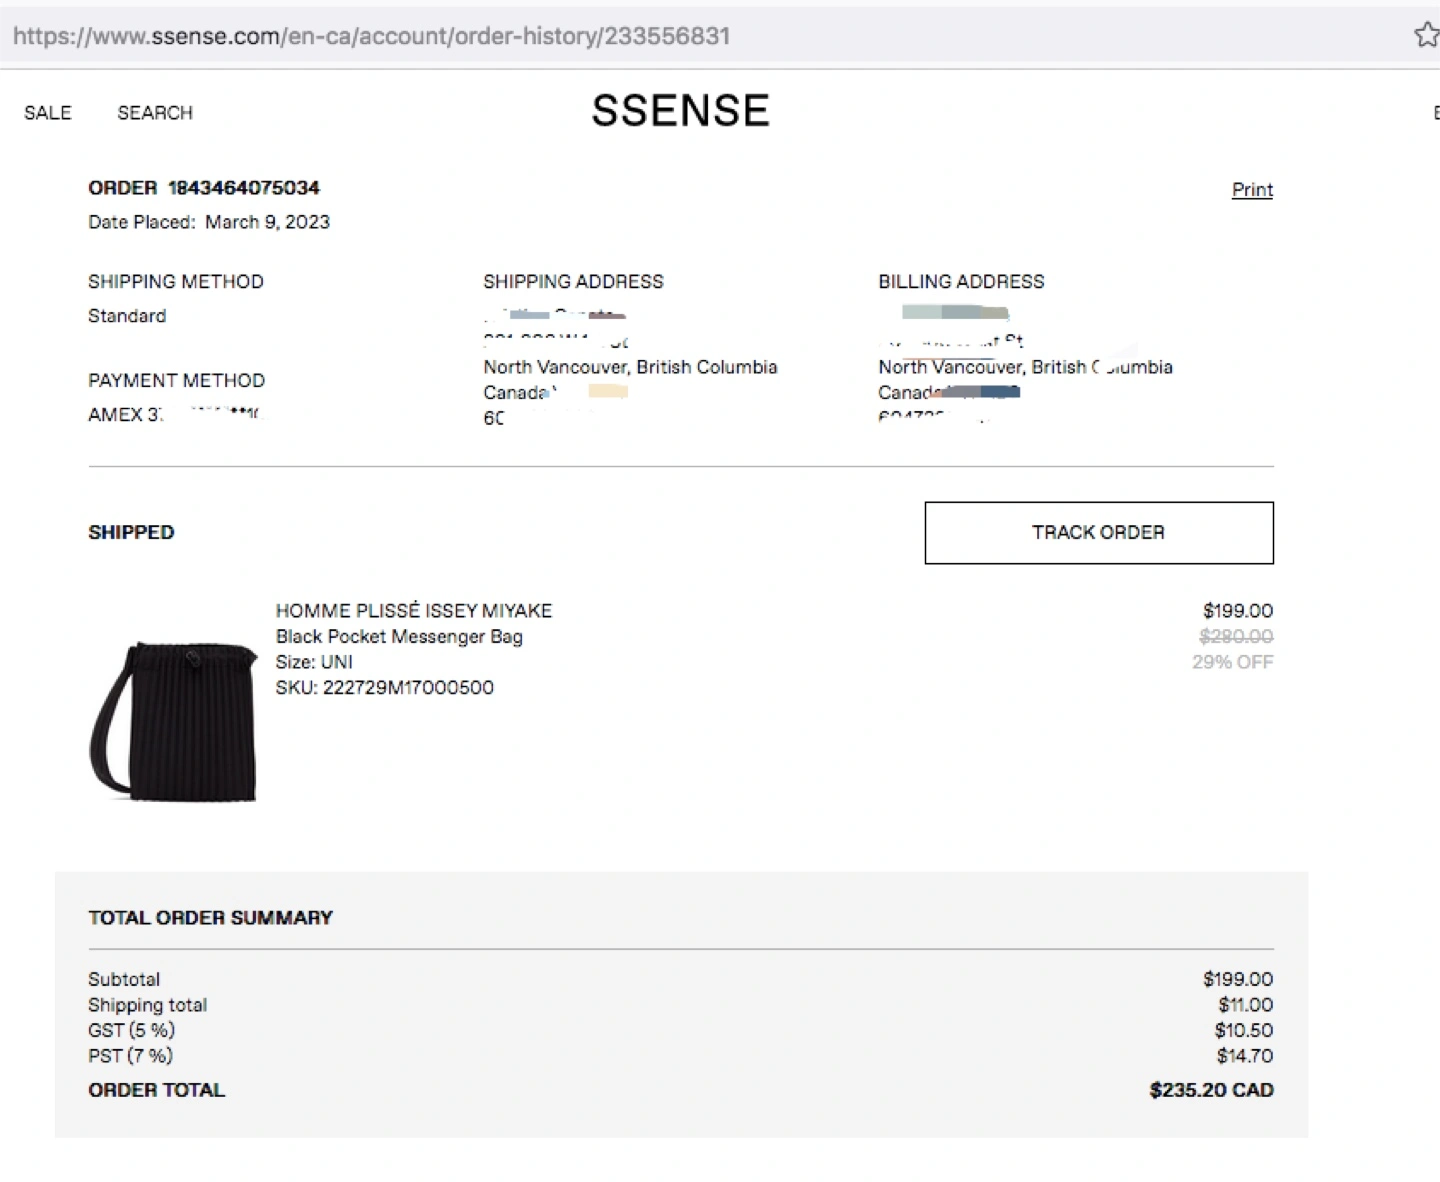
Task: Click the browser URL address field
Action: click(700, 36)
